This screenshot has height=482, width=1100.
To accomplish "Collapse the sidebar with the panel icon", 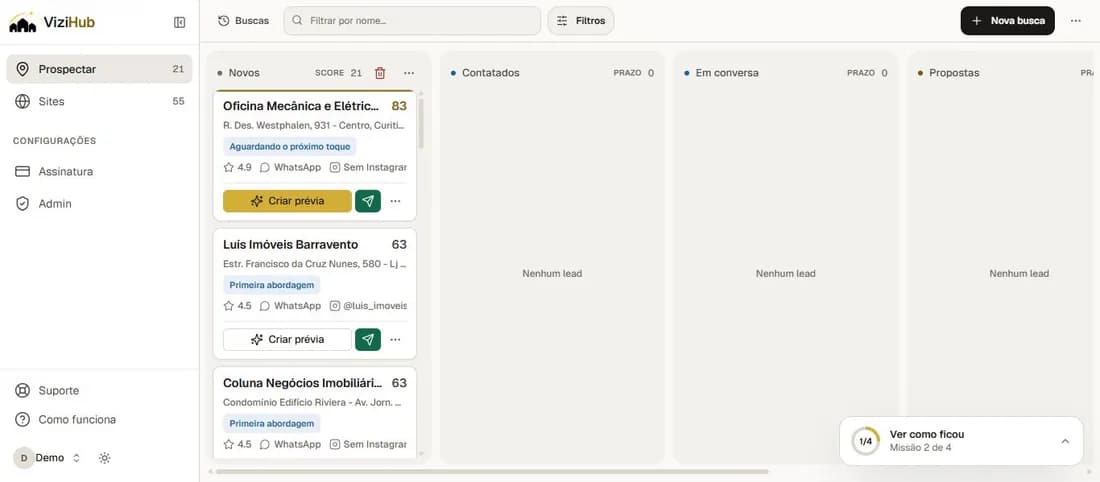I will [x=180, y=22].
